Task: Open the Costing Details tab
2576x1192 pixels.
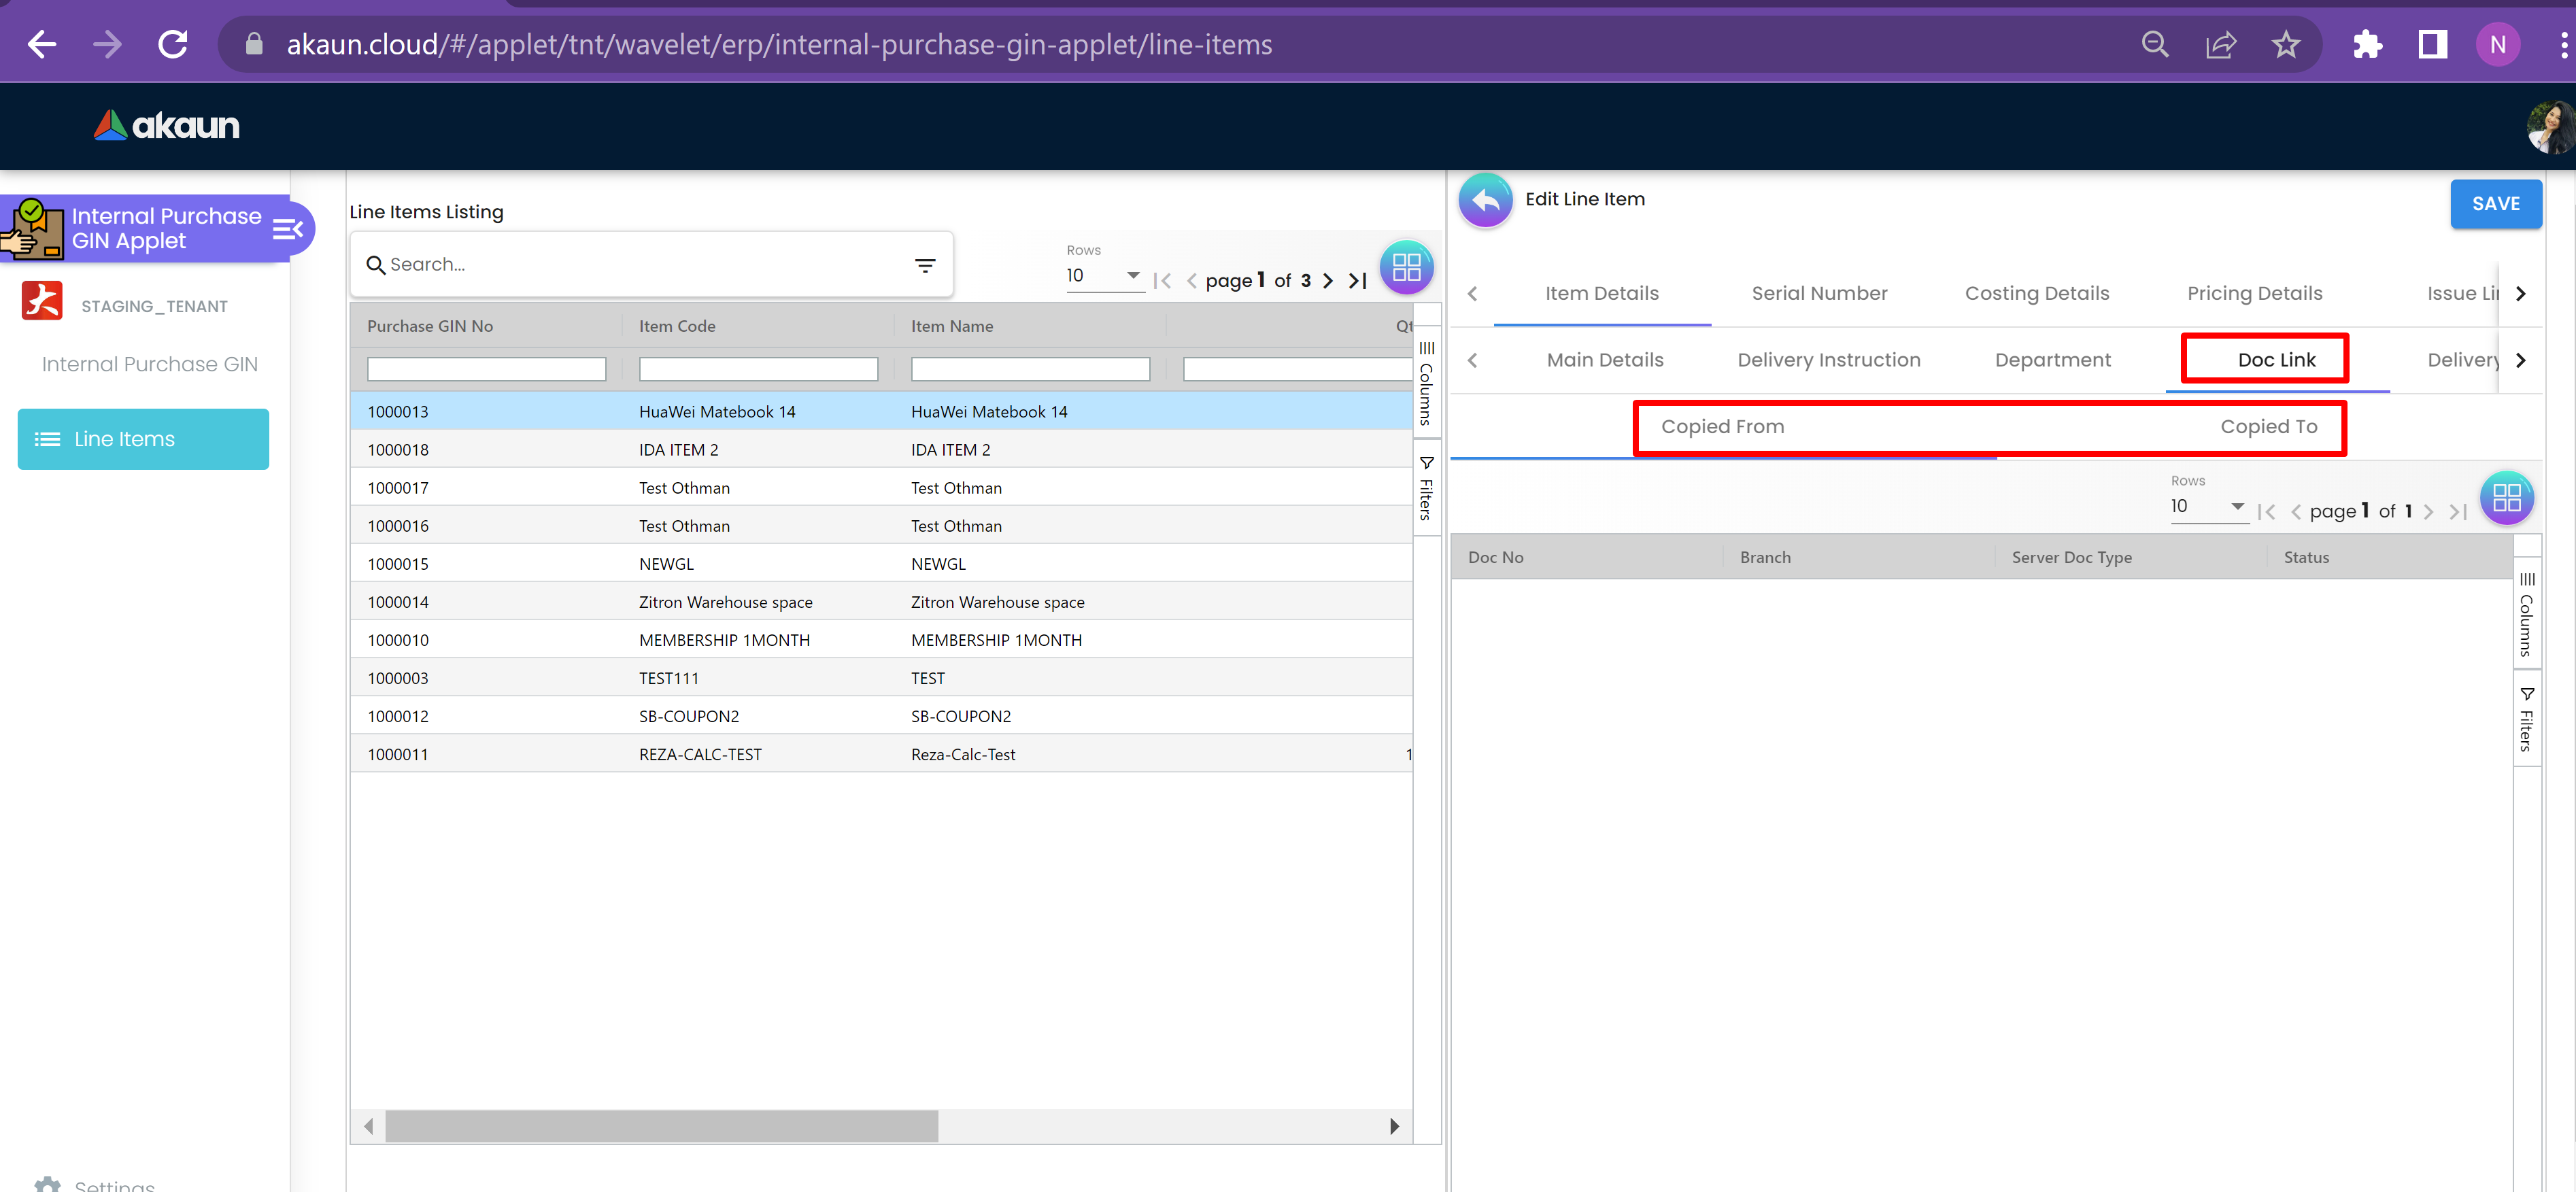Action: point(2036,294)
